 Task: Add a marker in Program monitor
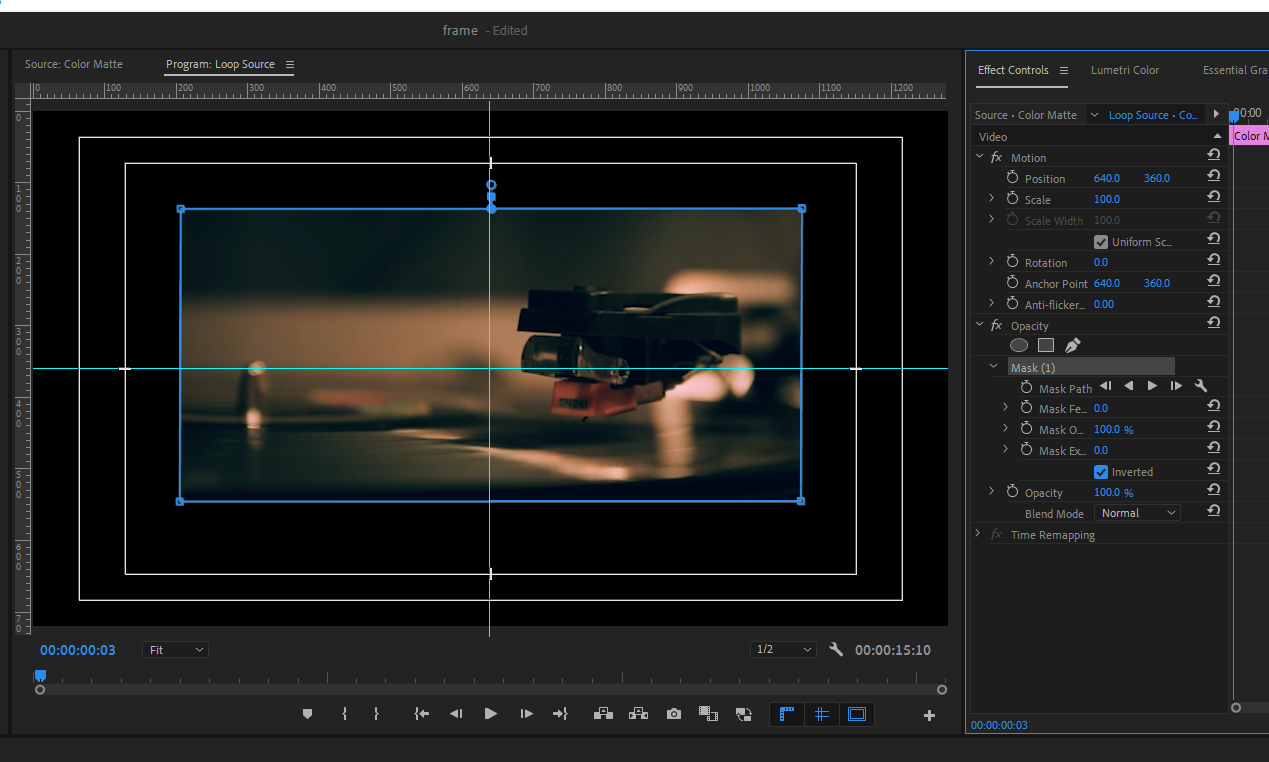coord(307,713)
